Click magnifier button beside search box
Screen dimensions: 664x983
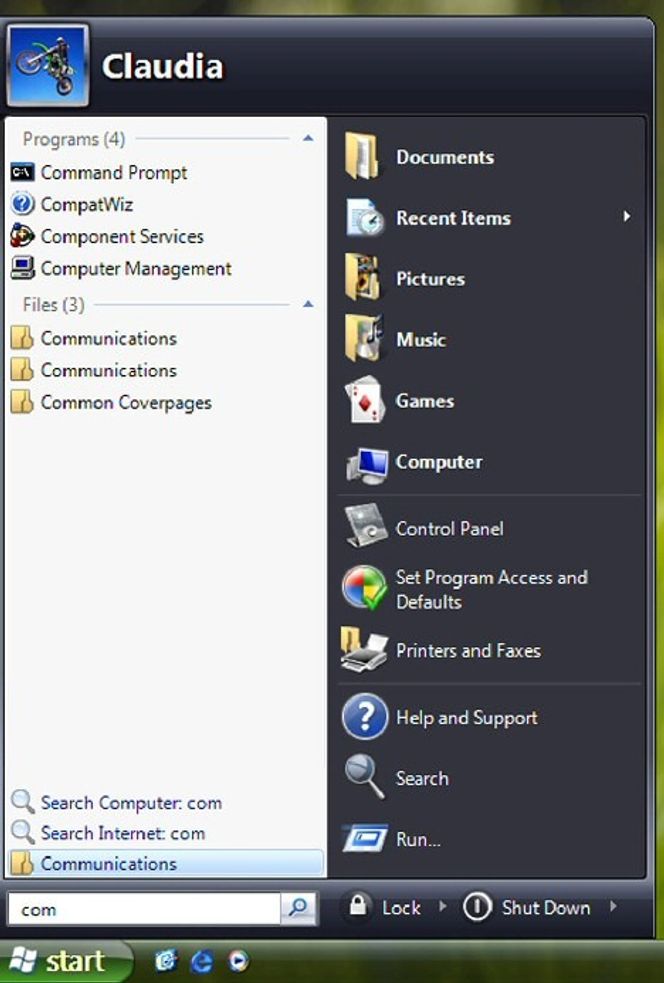298,908
